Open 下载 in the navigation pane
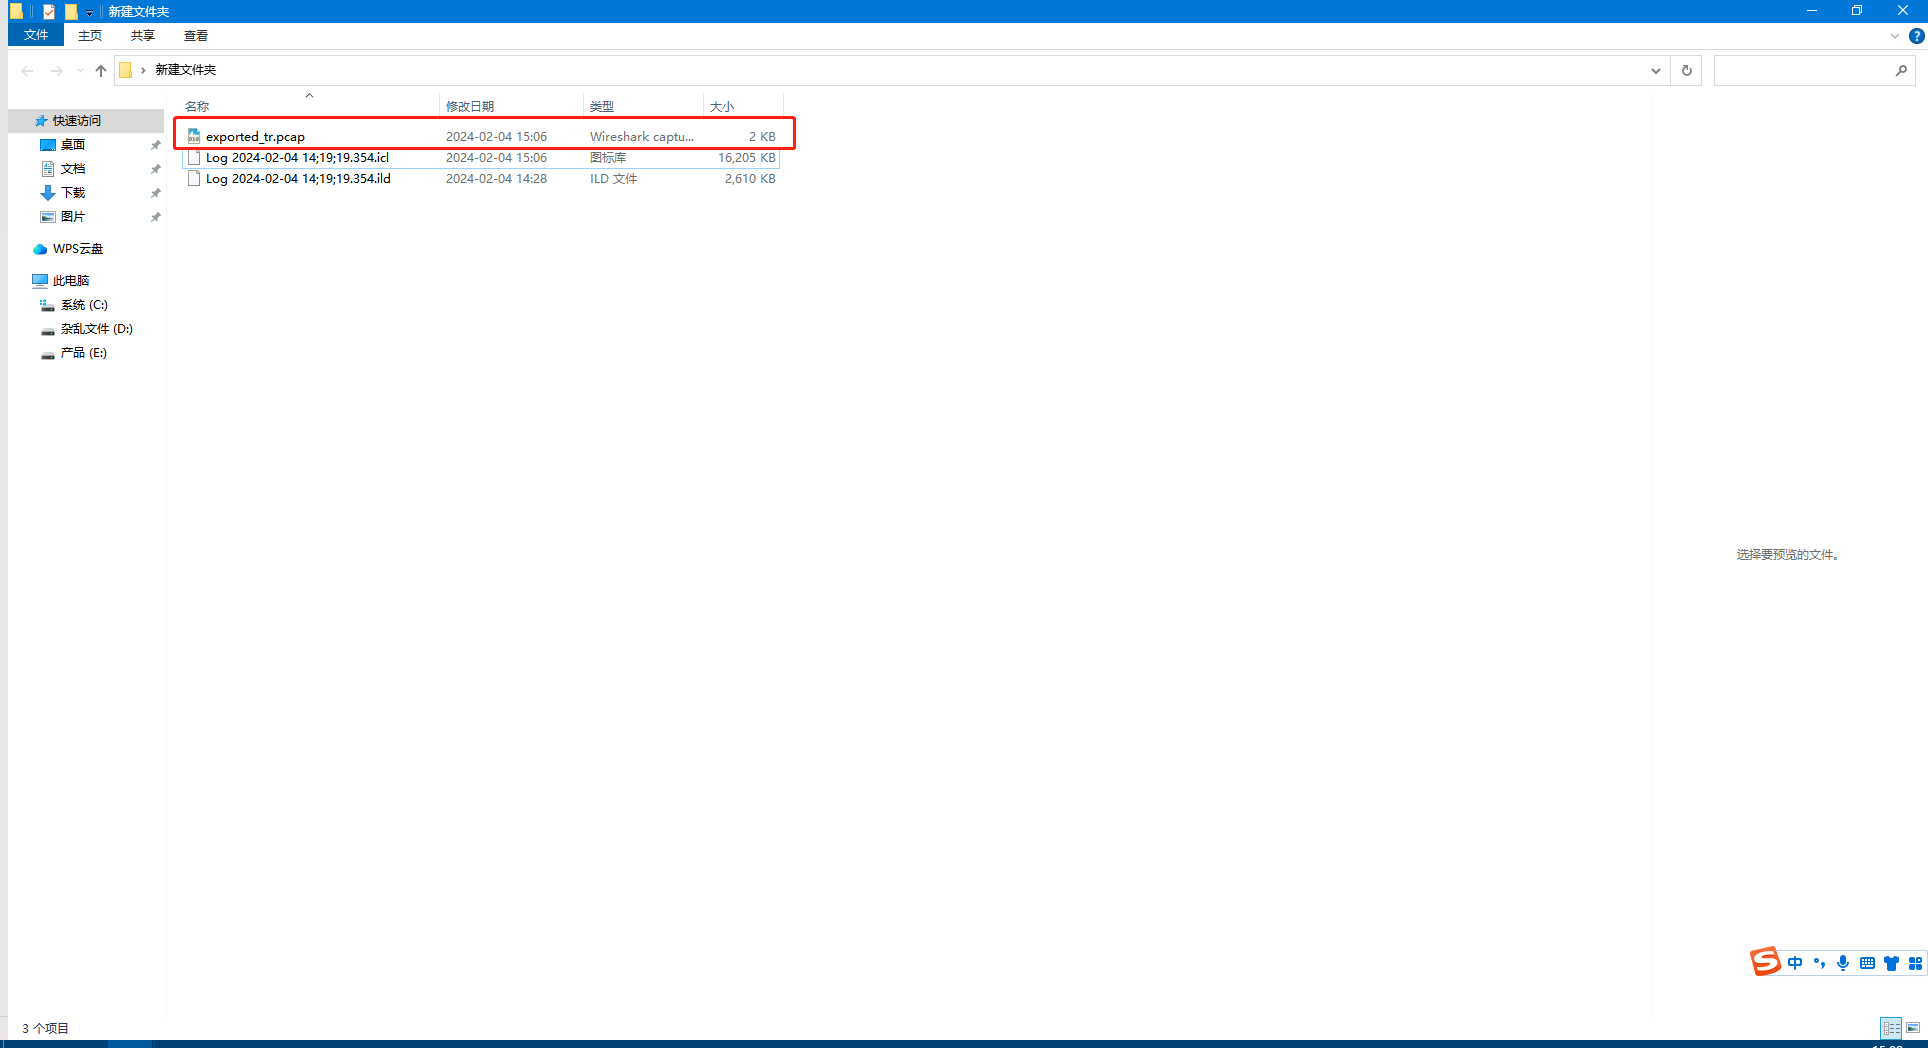The height and width of the screenshot is (1048, 1928). [73, 193]
